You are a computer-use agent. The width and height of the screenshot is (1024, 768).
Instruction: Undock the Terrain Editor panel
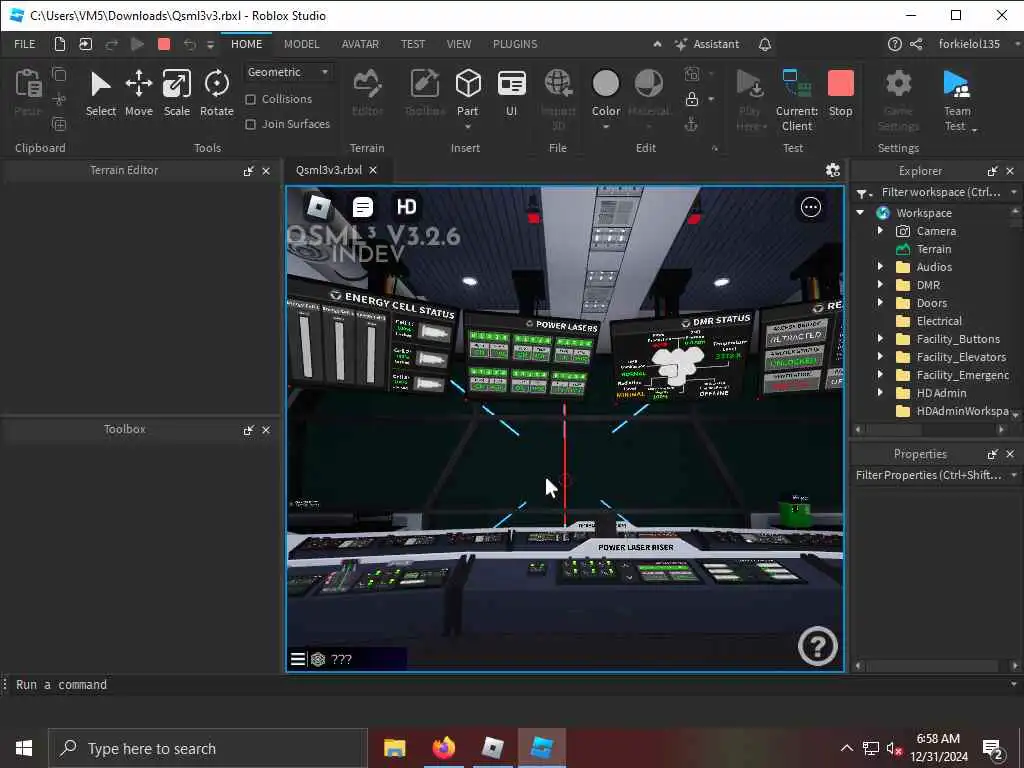(248, 171)
